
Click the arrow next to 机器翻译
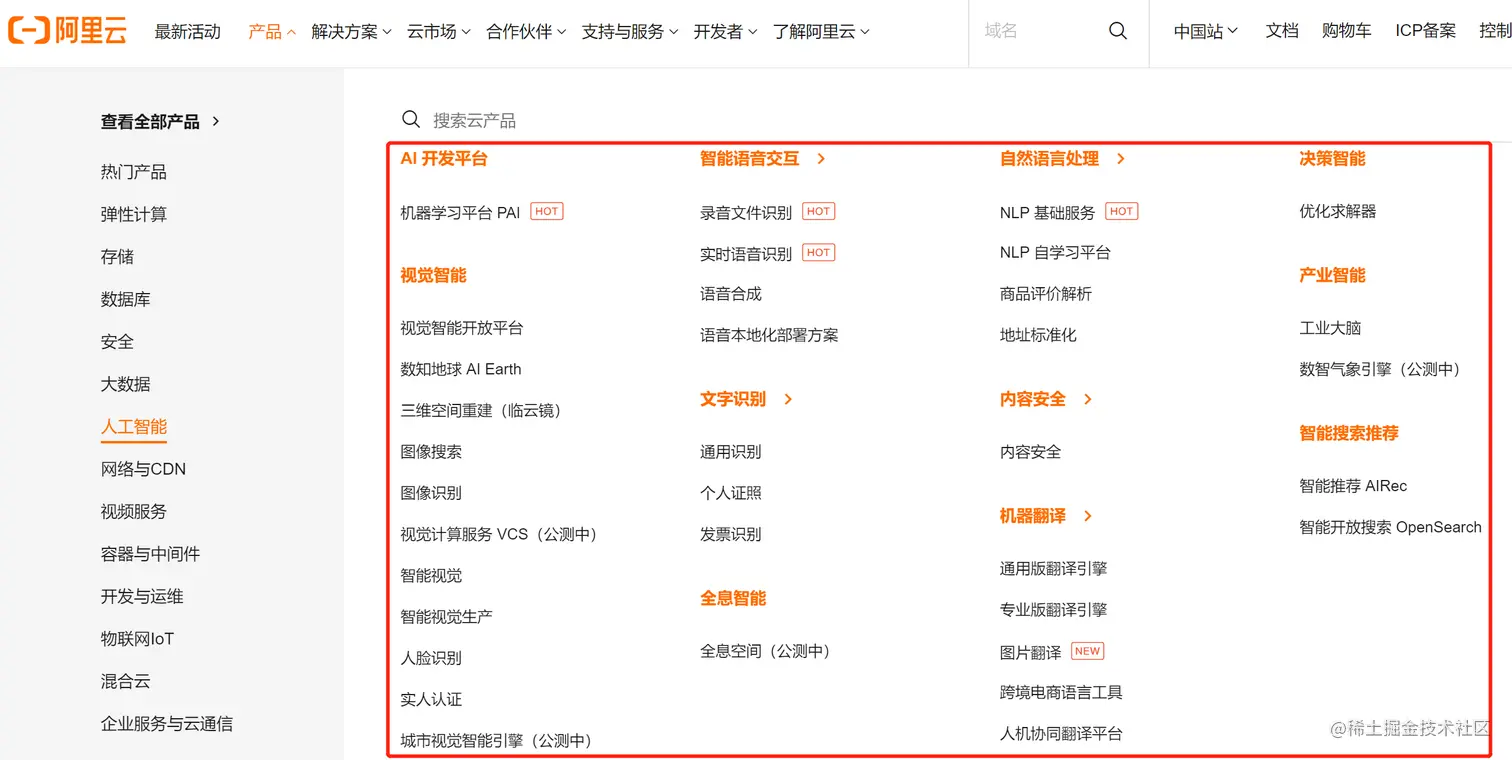click(1088, 516)
